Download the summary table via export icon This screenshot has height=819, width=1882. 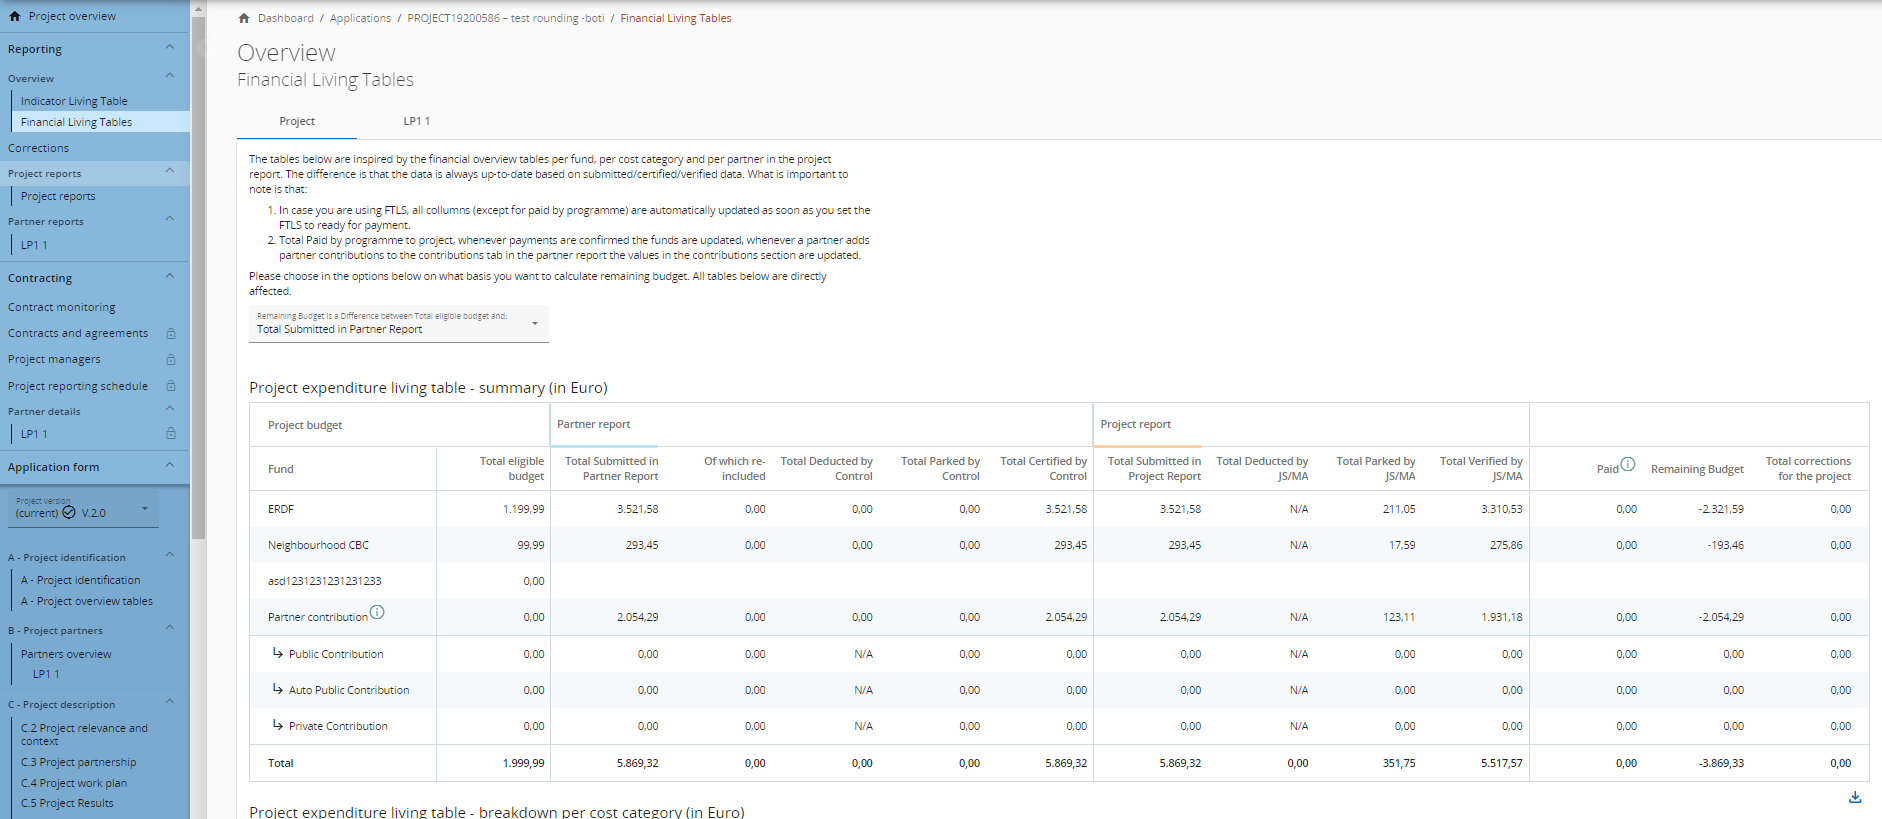[x=1855, y=797]
